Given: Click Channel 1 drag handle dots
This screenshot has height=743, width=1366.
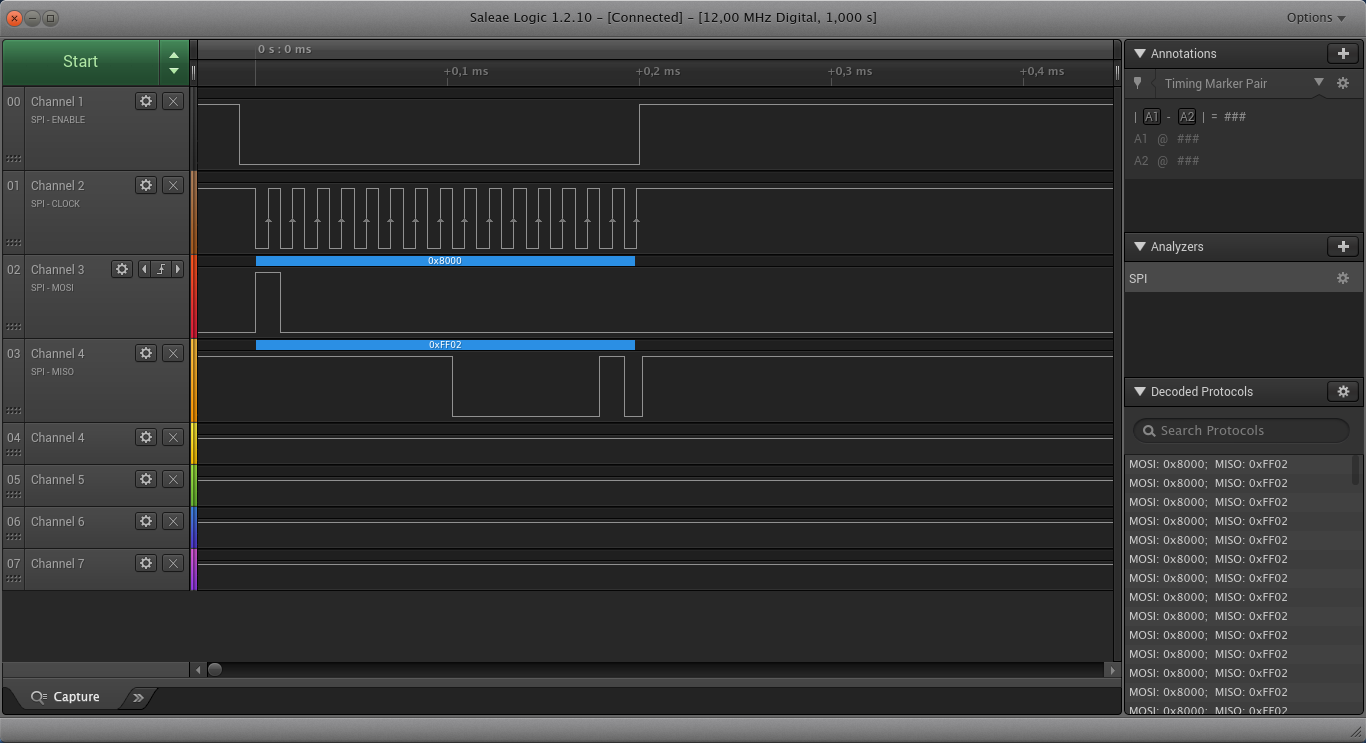Looking at the screenshot, I should point(14,159).
